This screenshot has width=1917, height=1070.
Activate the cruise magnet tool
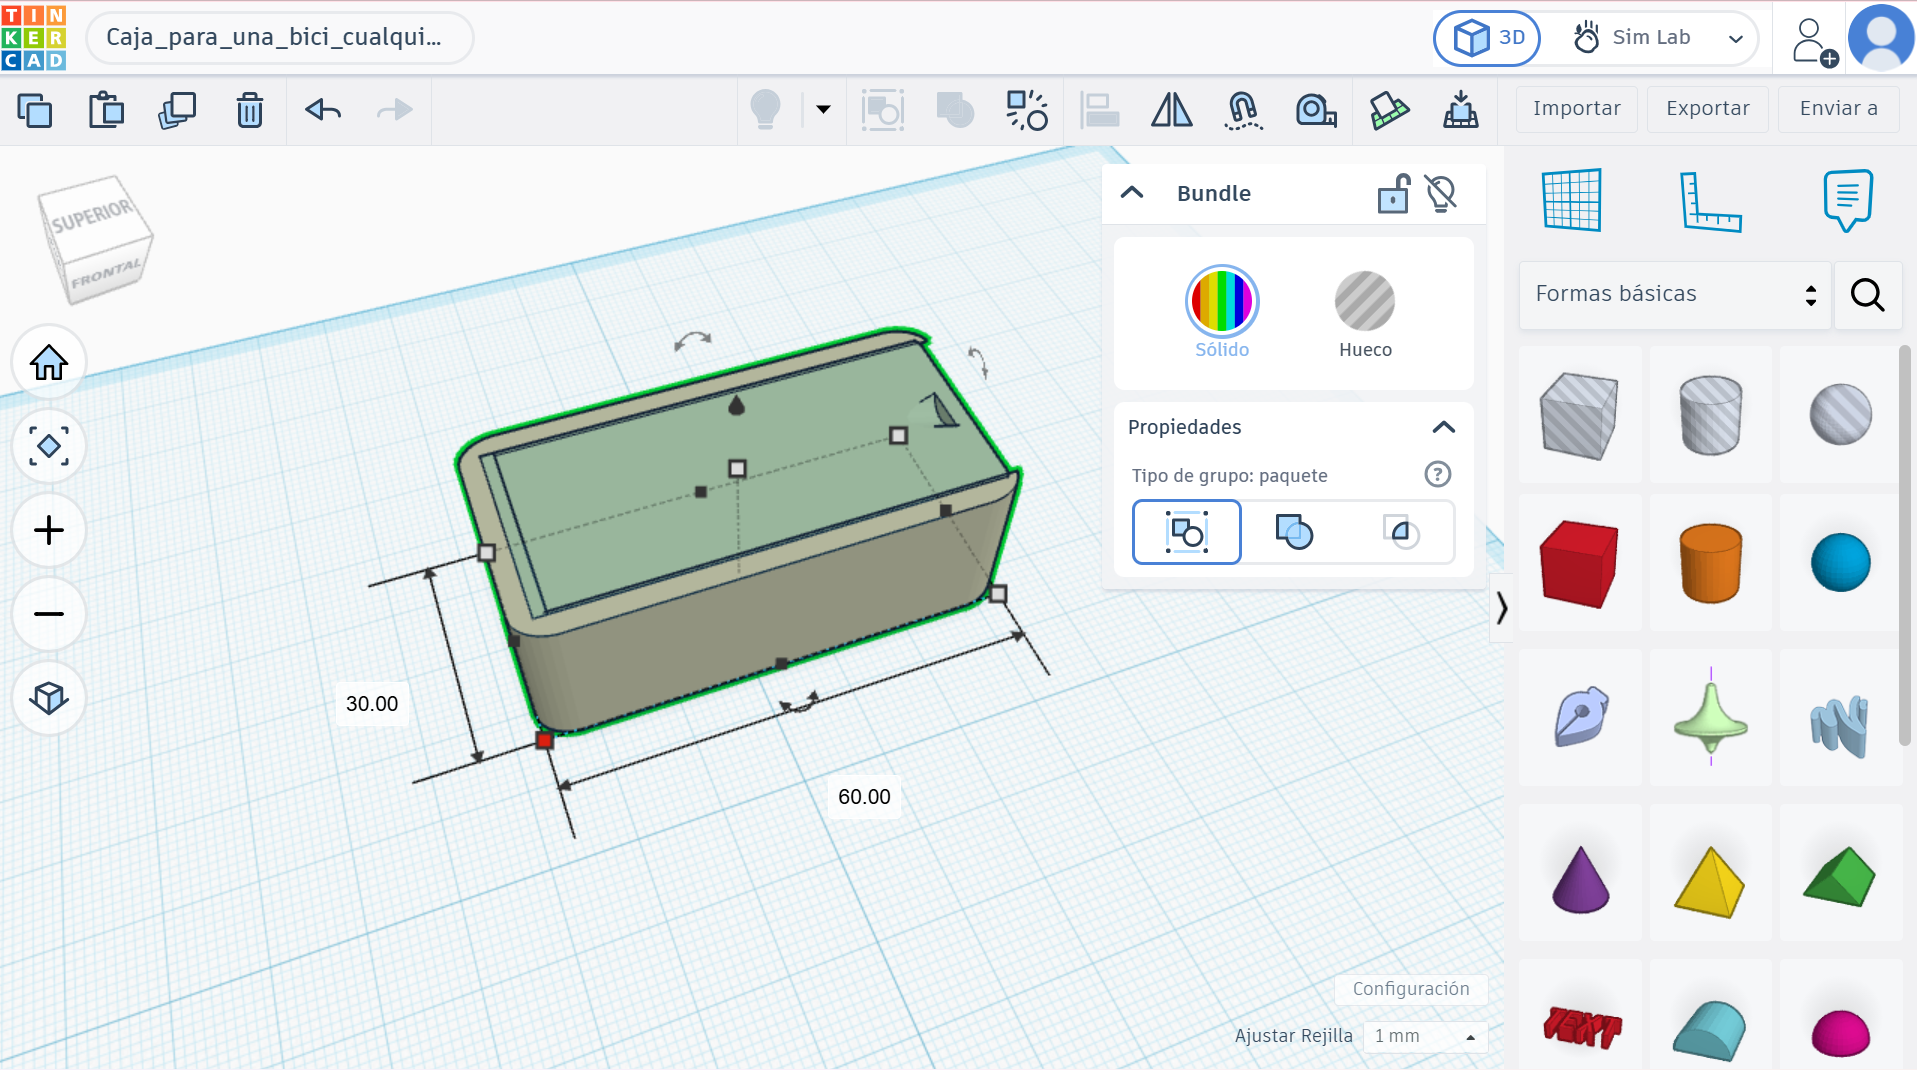(1243, 110)
